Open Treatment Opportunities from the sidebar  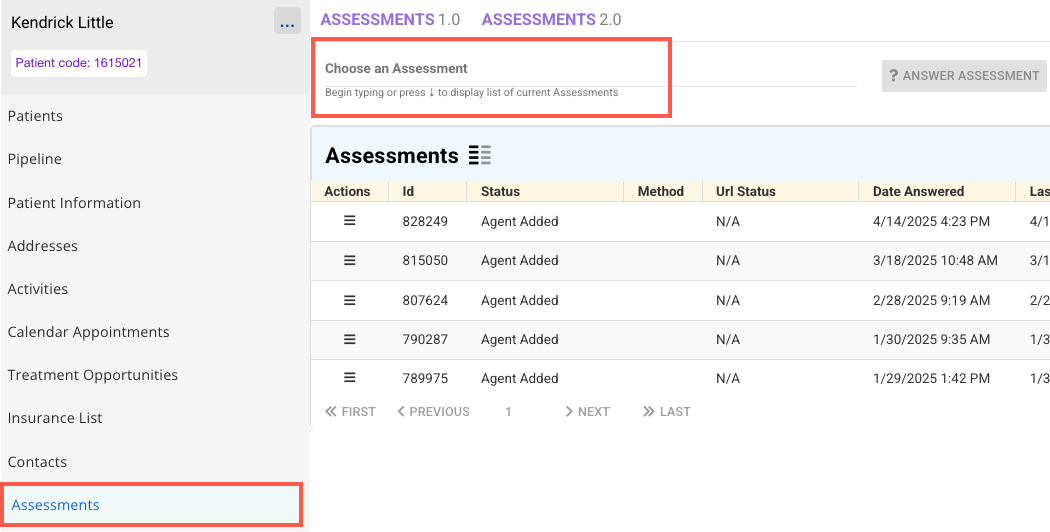(92, 375)
